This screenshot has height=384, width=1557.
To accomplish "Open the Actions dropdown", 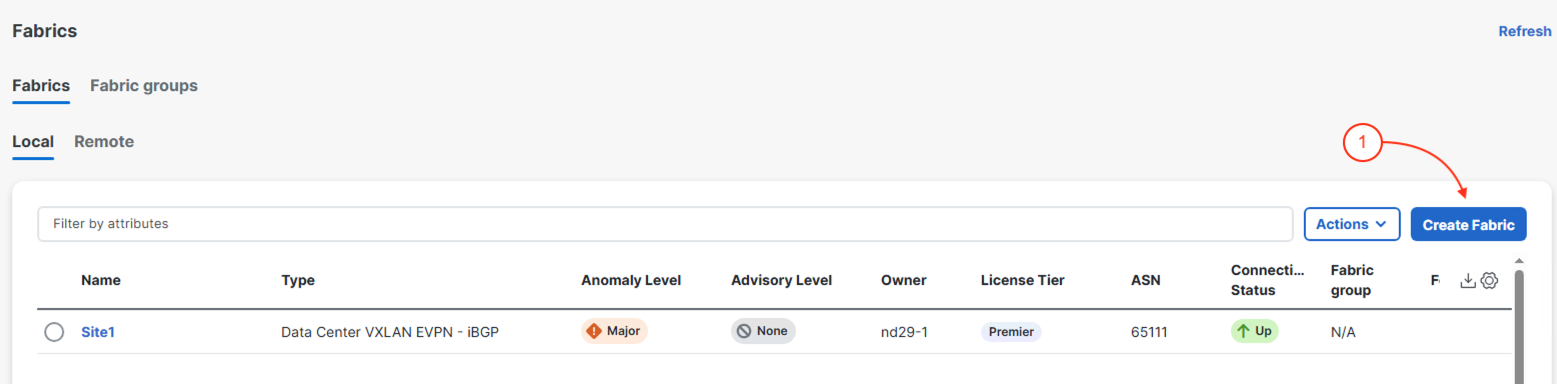I will coord(1352,224).
